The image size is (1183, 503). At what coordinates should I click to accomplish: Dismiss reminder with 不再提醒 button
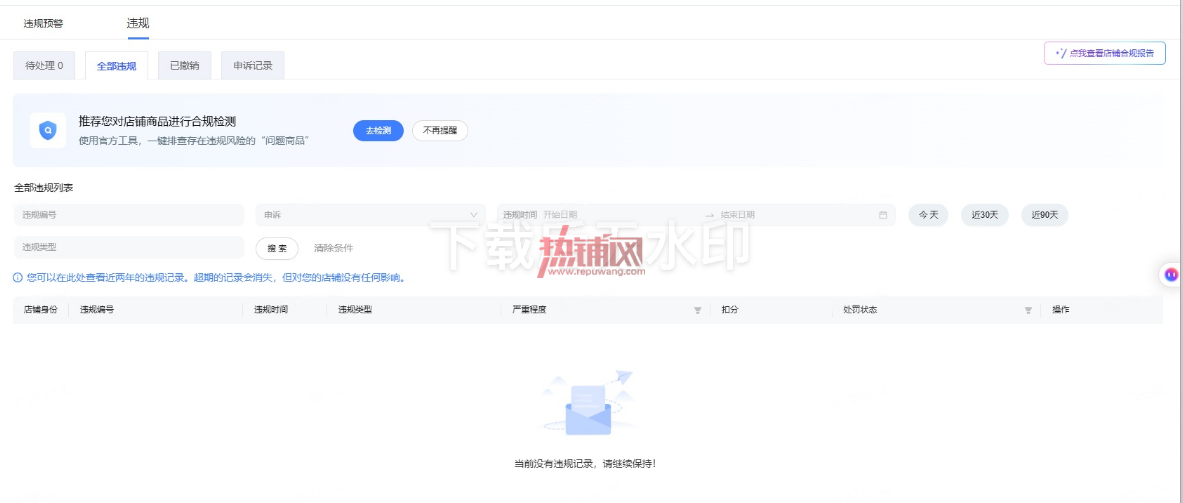(x=440, y=130)
